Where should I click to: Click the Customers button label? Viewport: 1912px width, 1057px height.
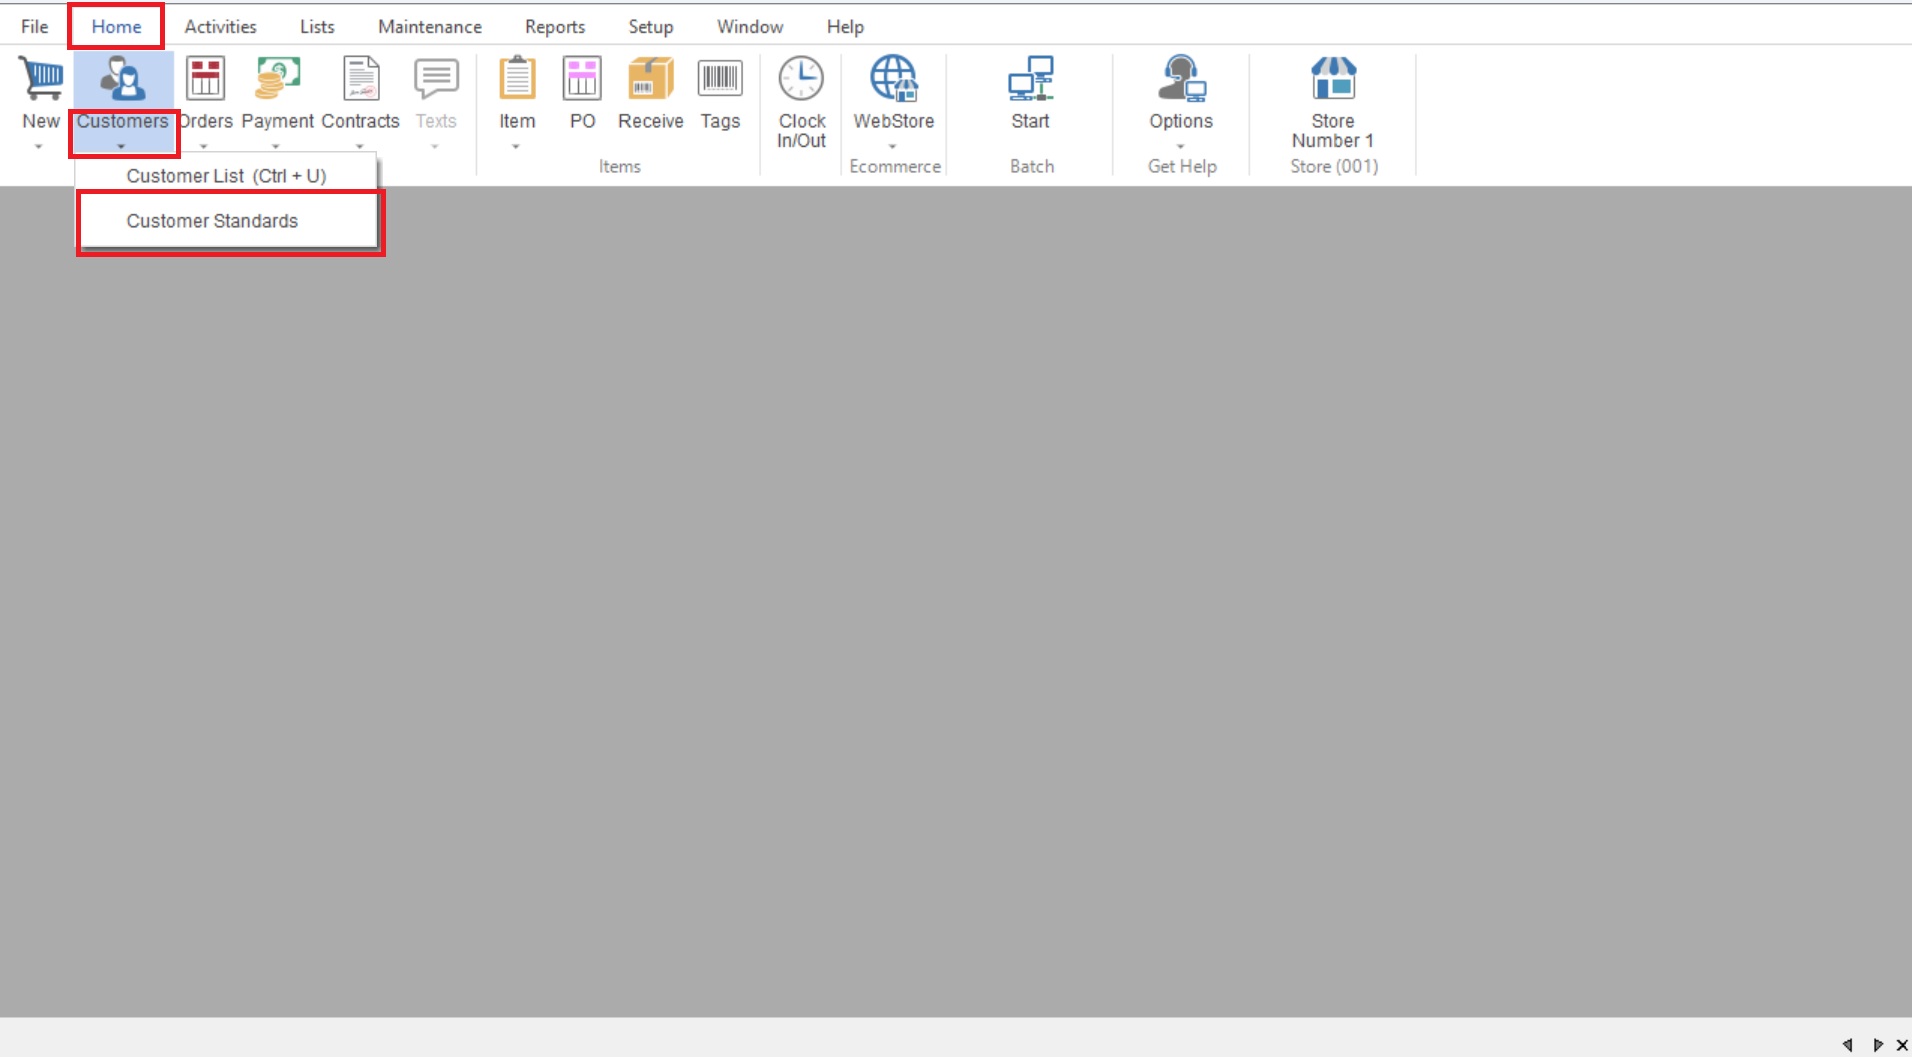tap(123, 121)
